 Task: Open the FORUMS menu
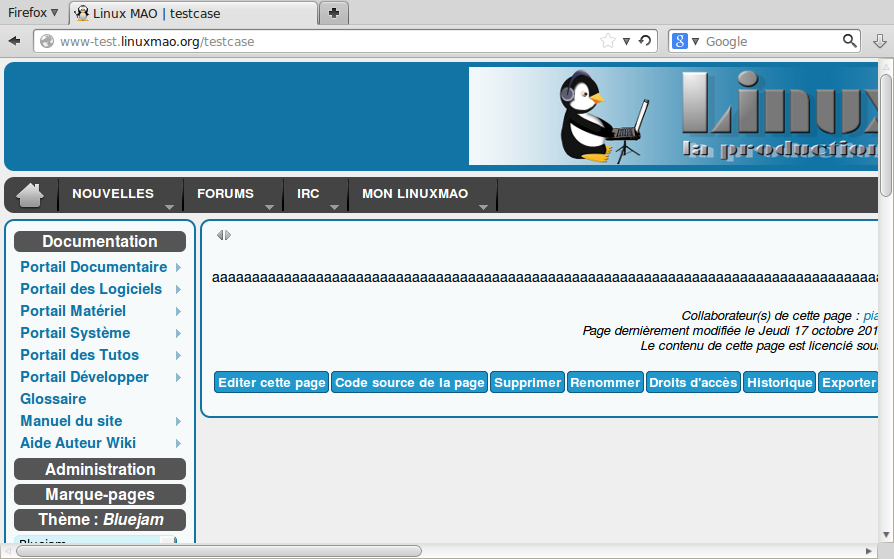click(x=225, y=193)
